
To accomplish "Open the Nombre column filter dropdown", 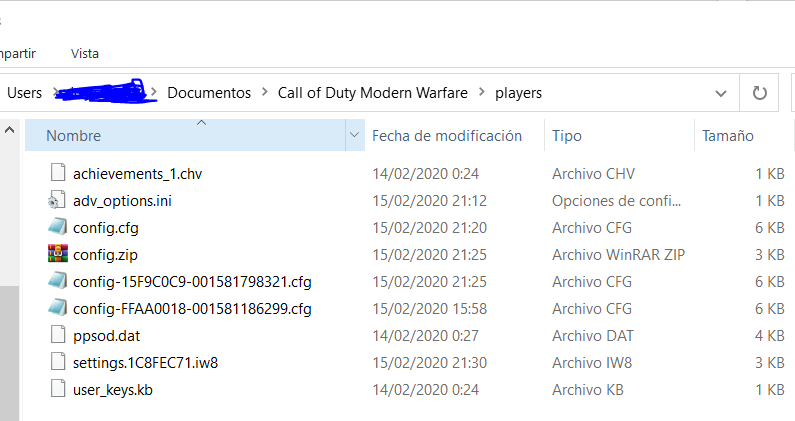I will (x=354, y=135).
